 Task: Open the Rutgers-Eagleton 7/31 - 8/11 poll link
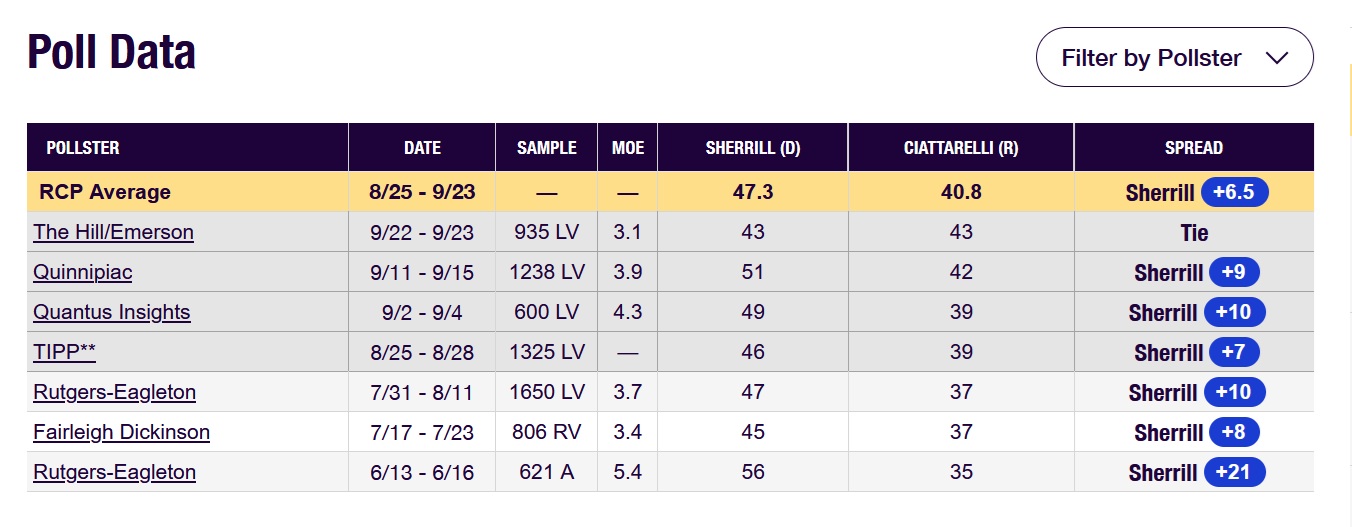pyautogui.click(x=114, y=392)
